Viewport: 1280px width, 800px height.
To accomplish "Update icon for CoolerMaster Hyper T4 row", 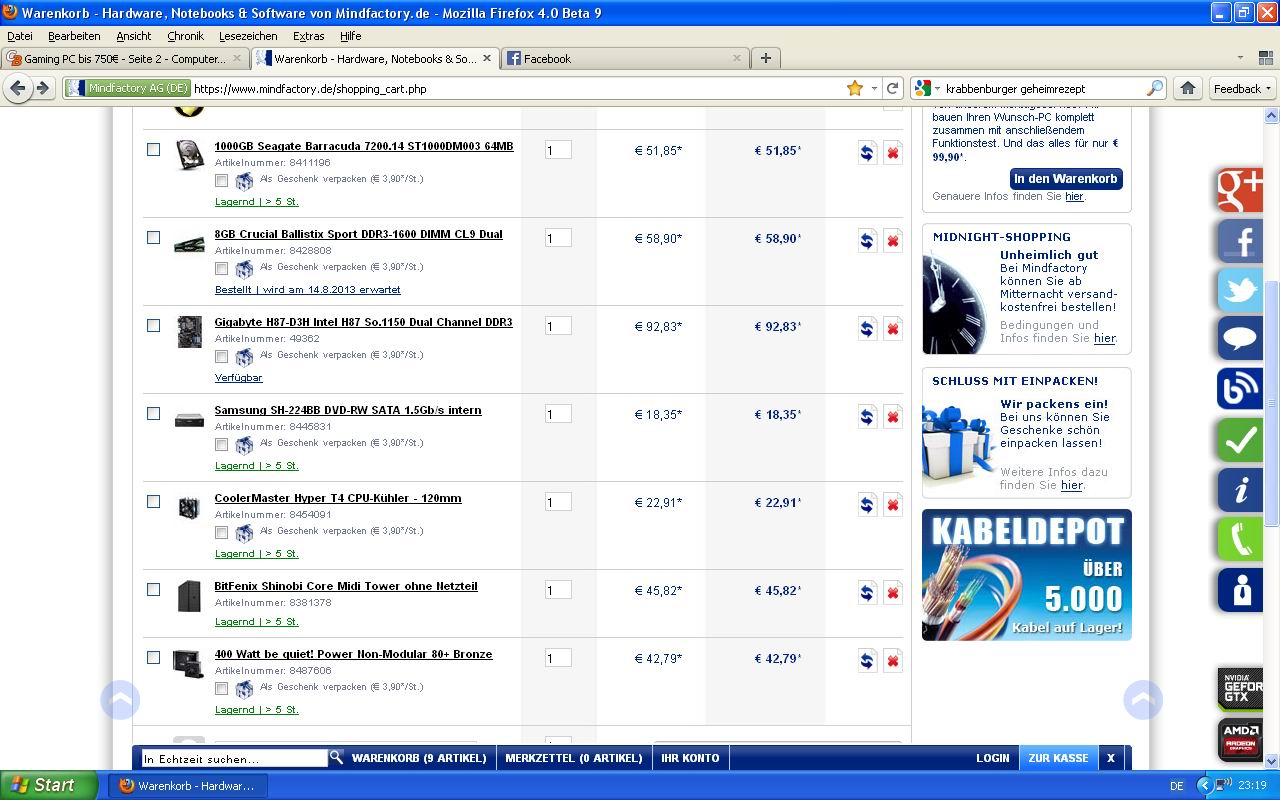I will coord(867,505).
